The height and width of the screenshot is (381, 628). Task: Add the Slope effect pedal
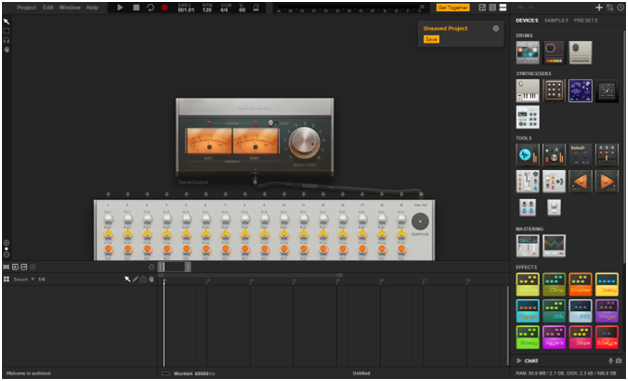tap(580, 337)
